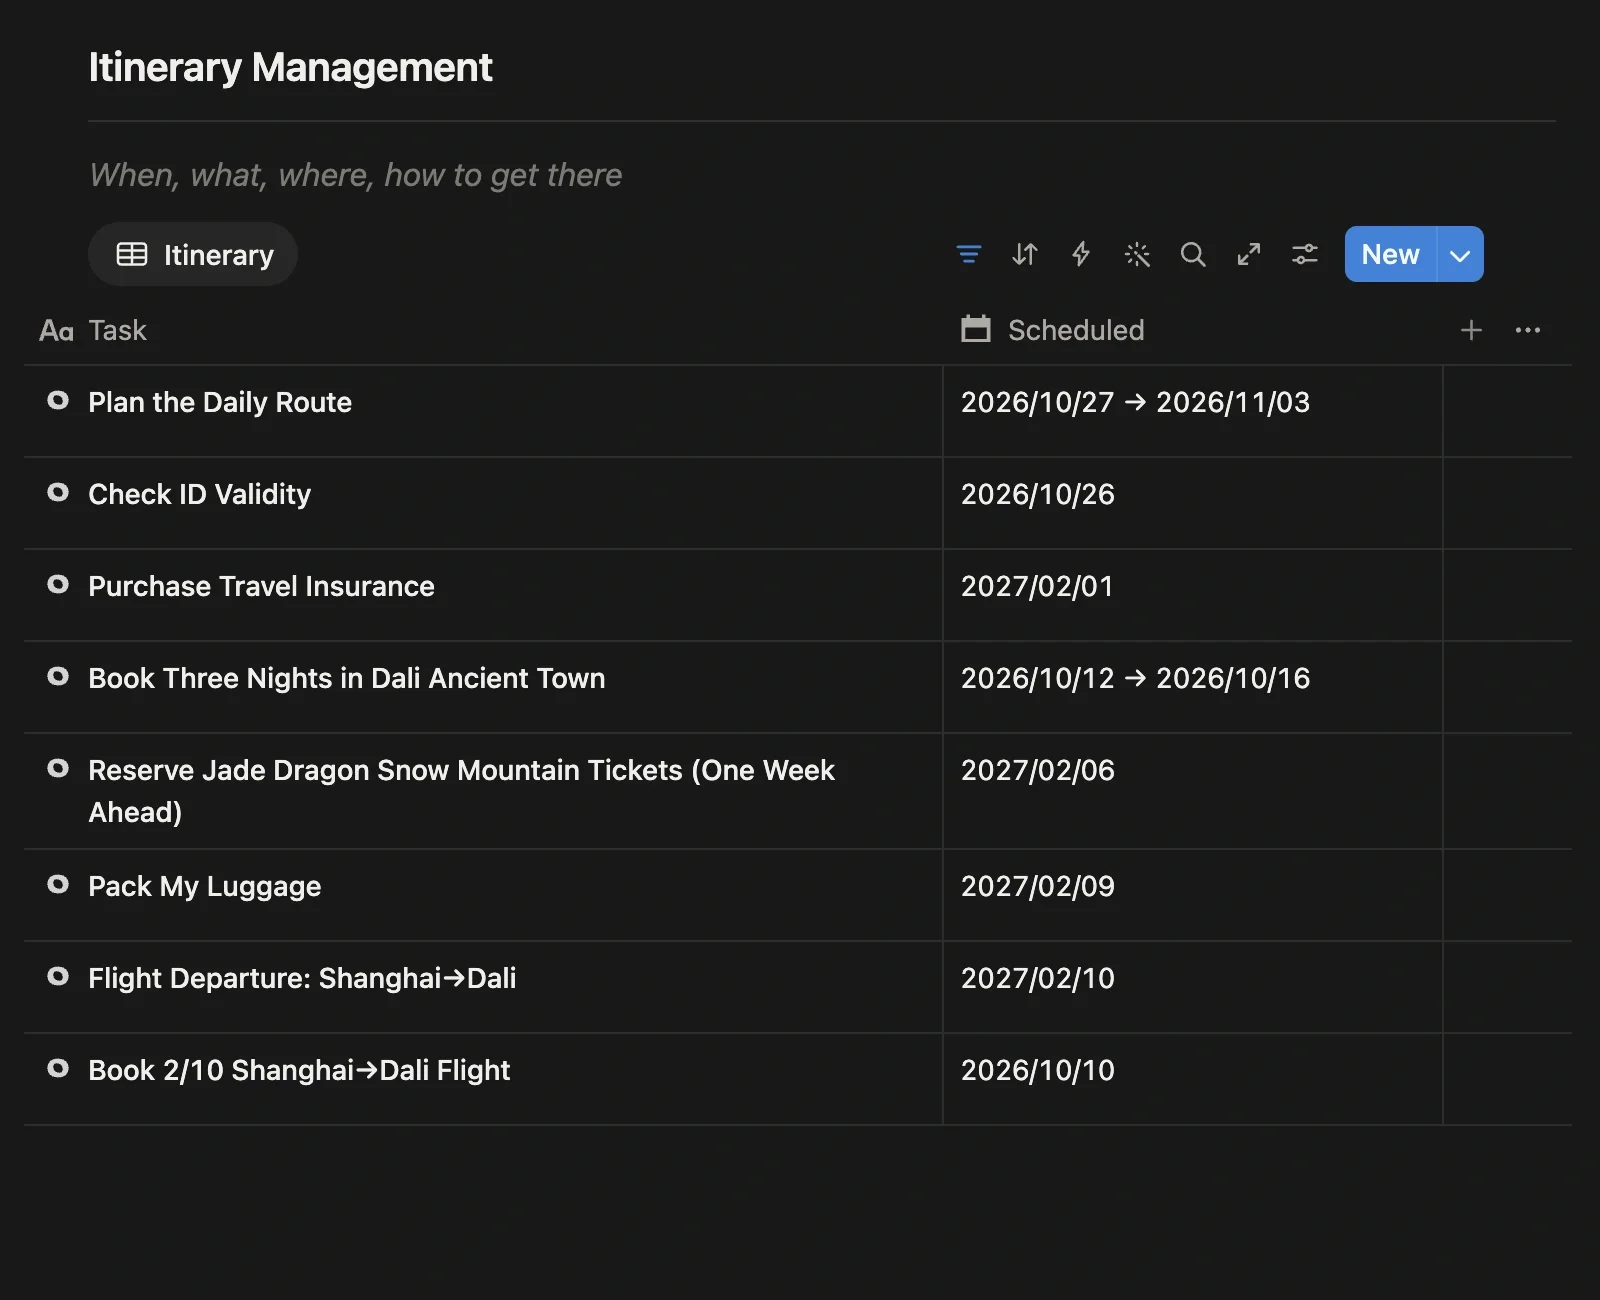This screenshot has width=1600, height=1300.
Task: Edit description 'When, what, where, how to get there'
Action: click(355, 175)
